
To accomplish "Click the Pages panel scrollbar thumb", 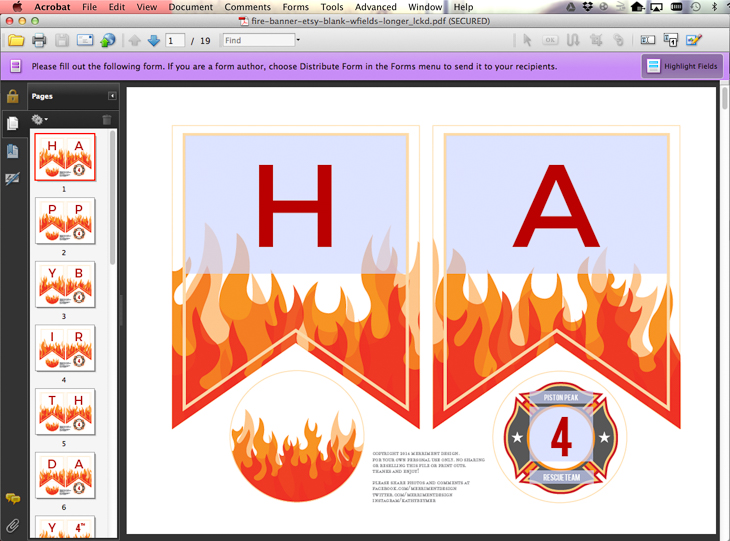I will pyautogui.click(x=112, y=198).
